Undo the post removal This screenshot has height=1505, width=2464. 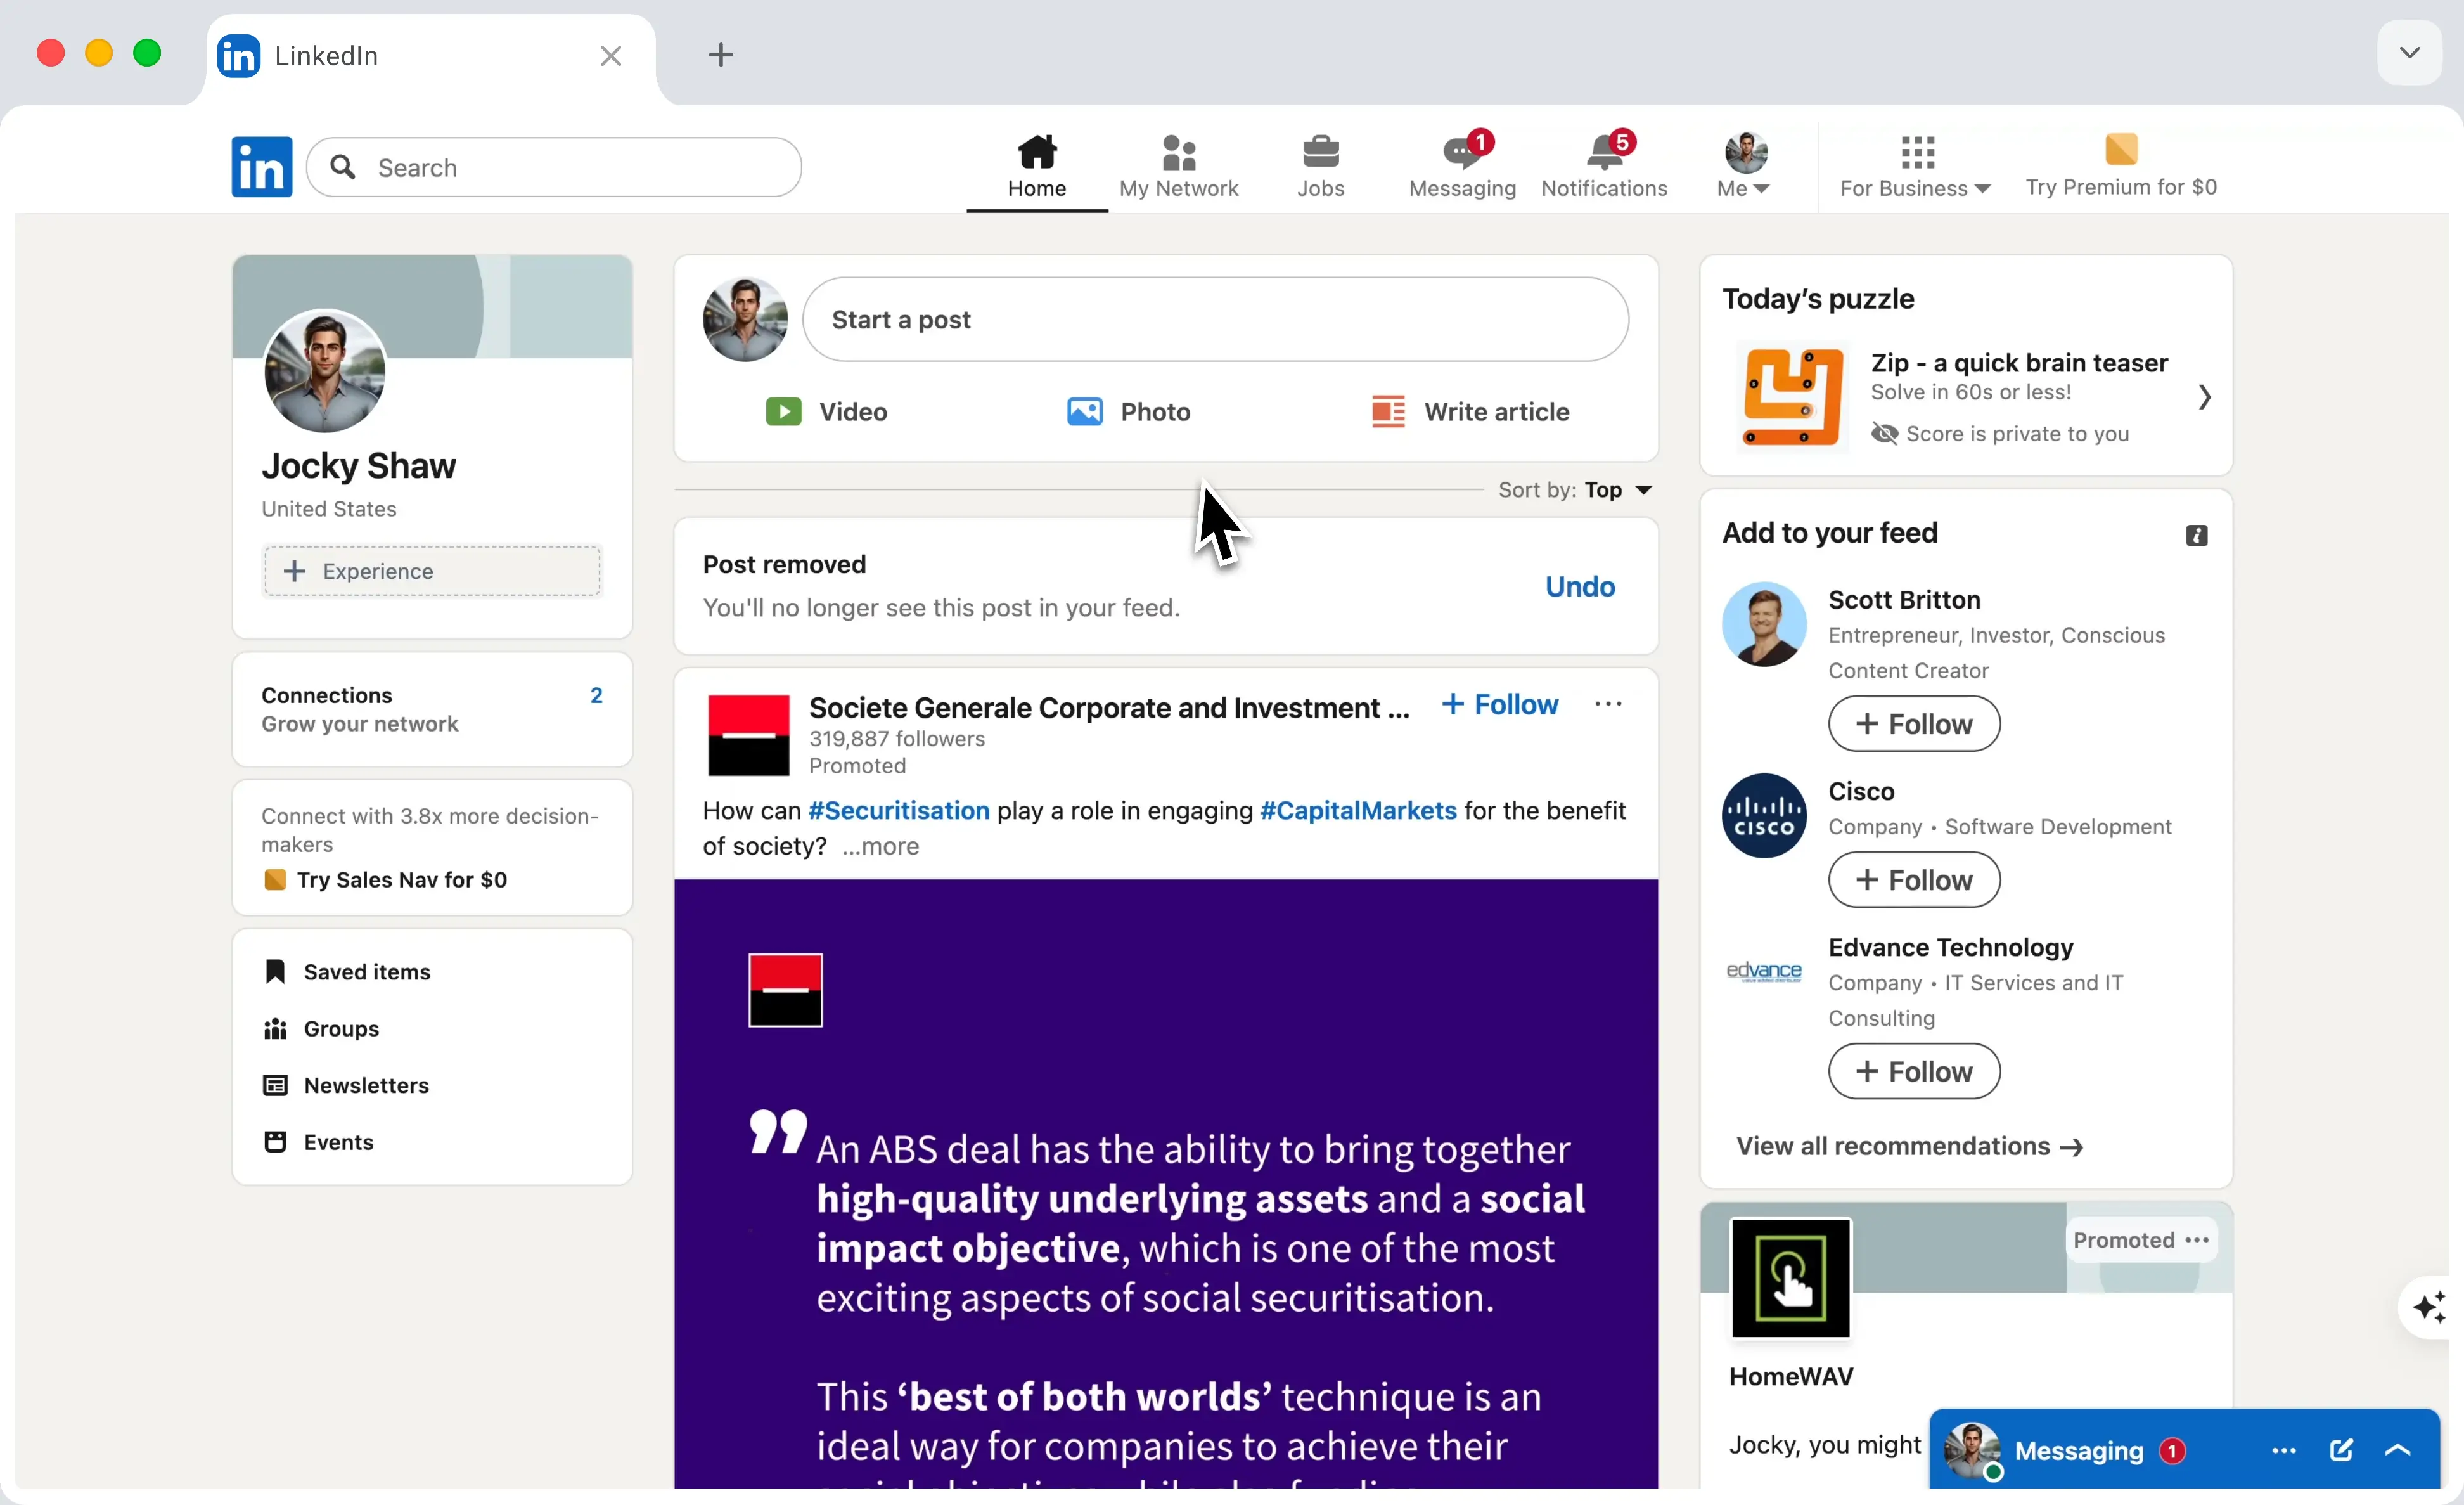tap(1579, 587)
